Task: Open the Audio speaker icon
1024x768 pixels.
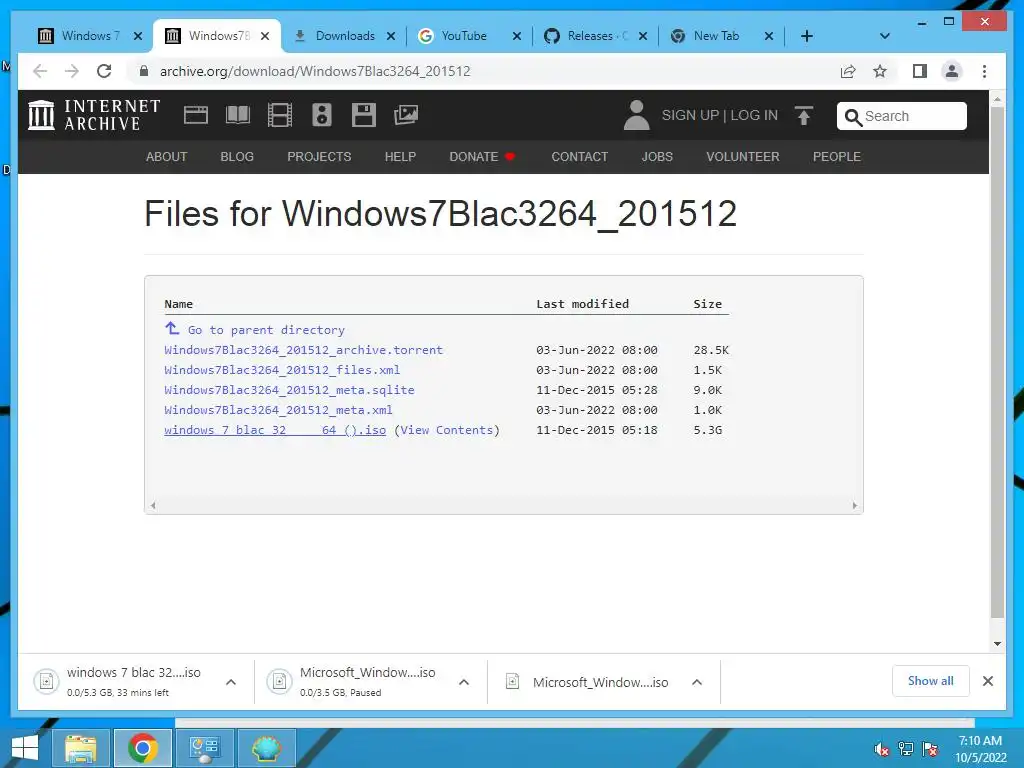Action: click(321, 115)
